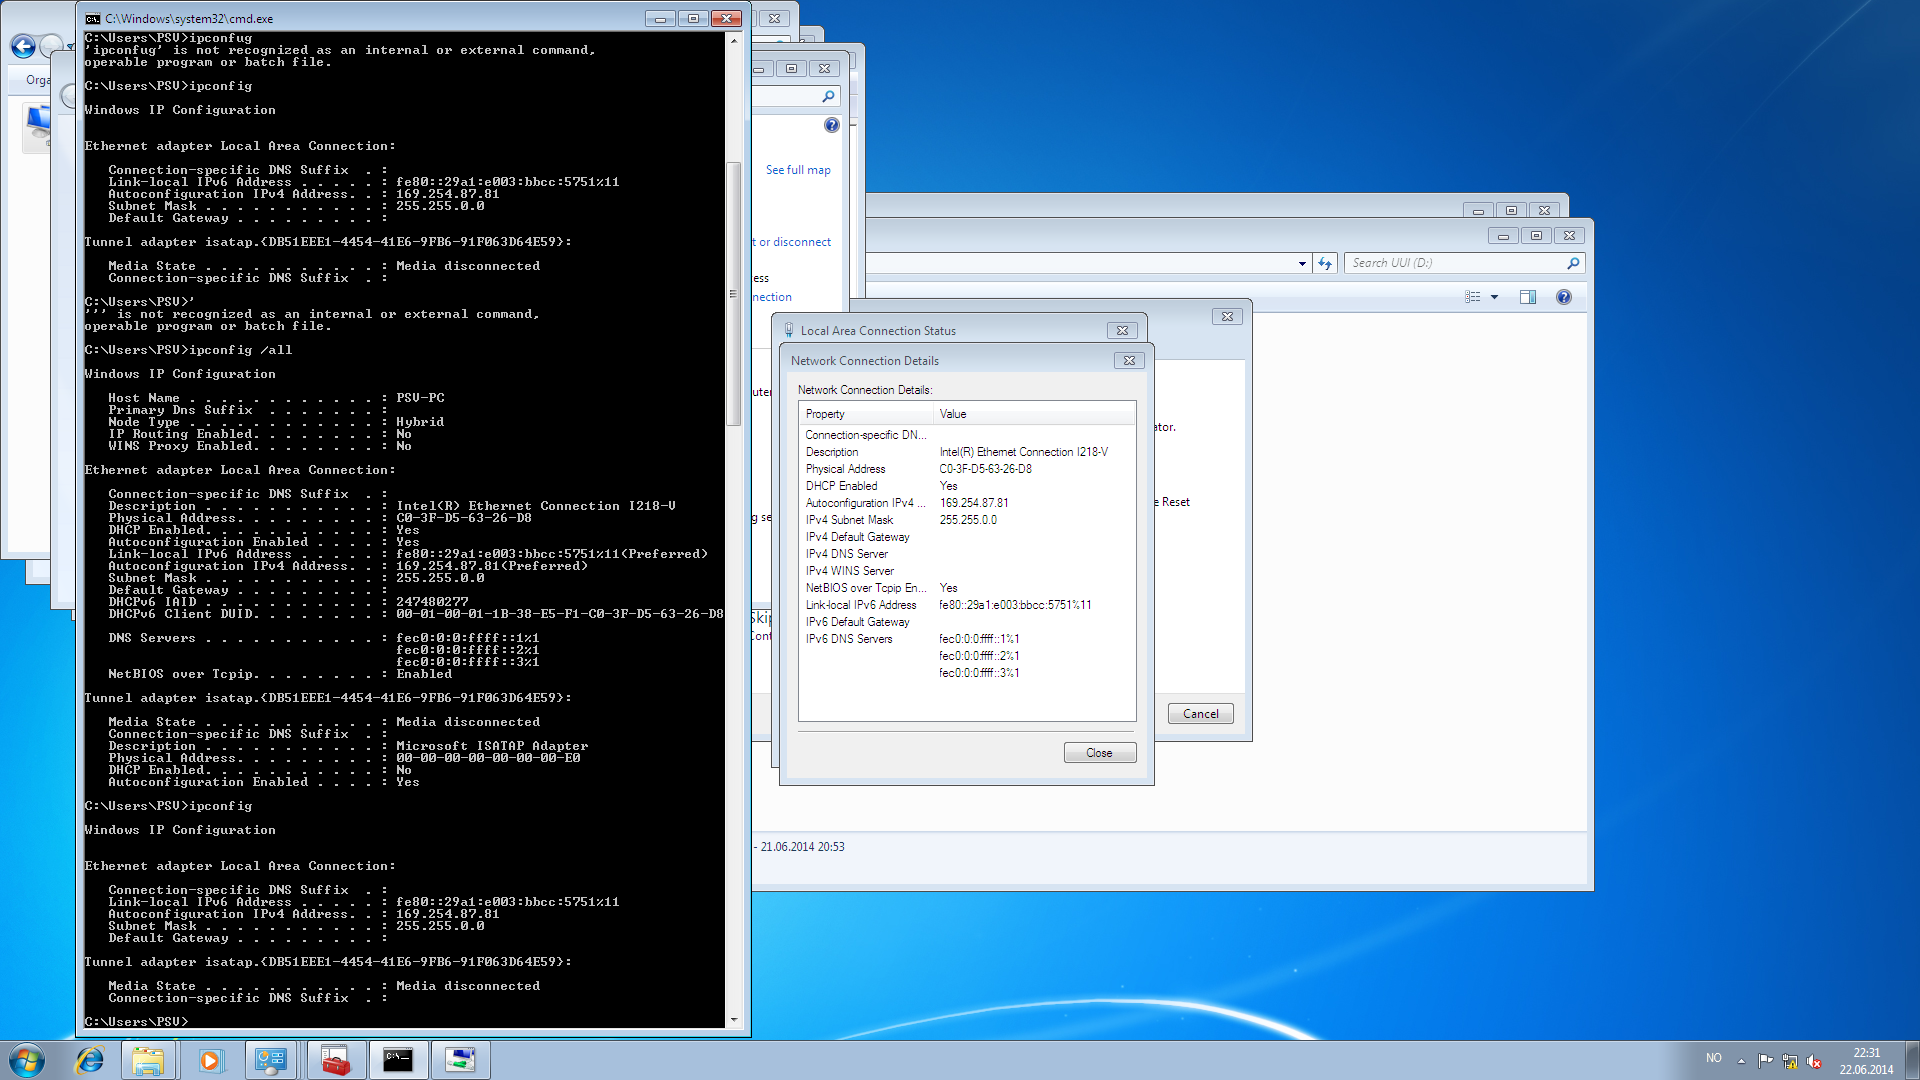Viewport: 1920px width, 1080px height.
Task: Open the Windows Start menu orb
Action: coord(27,1060)
